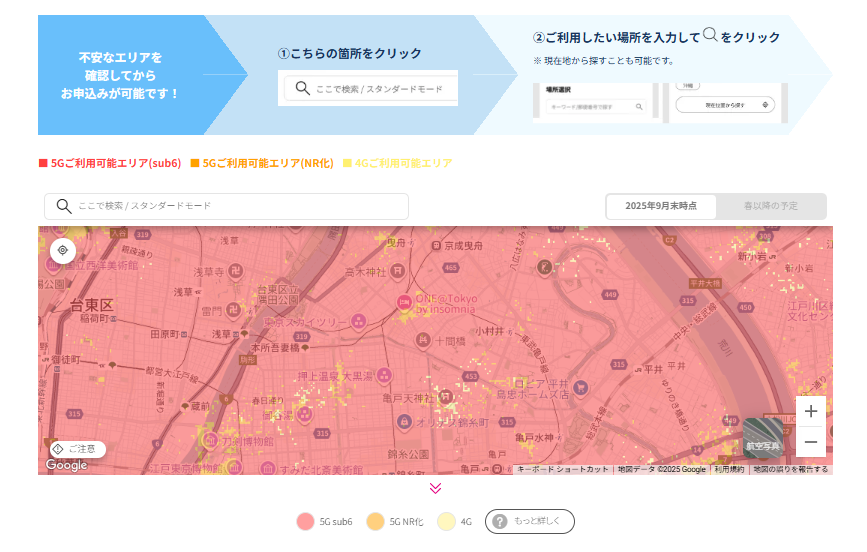The width and height of the screenshot is (867, 552).
Task: Click the Tokyo Skytree pin on map
Action: pos(359,320)
